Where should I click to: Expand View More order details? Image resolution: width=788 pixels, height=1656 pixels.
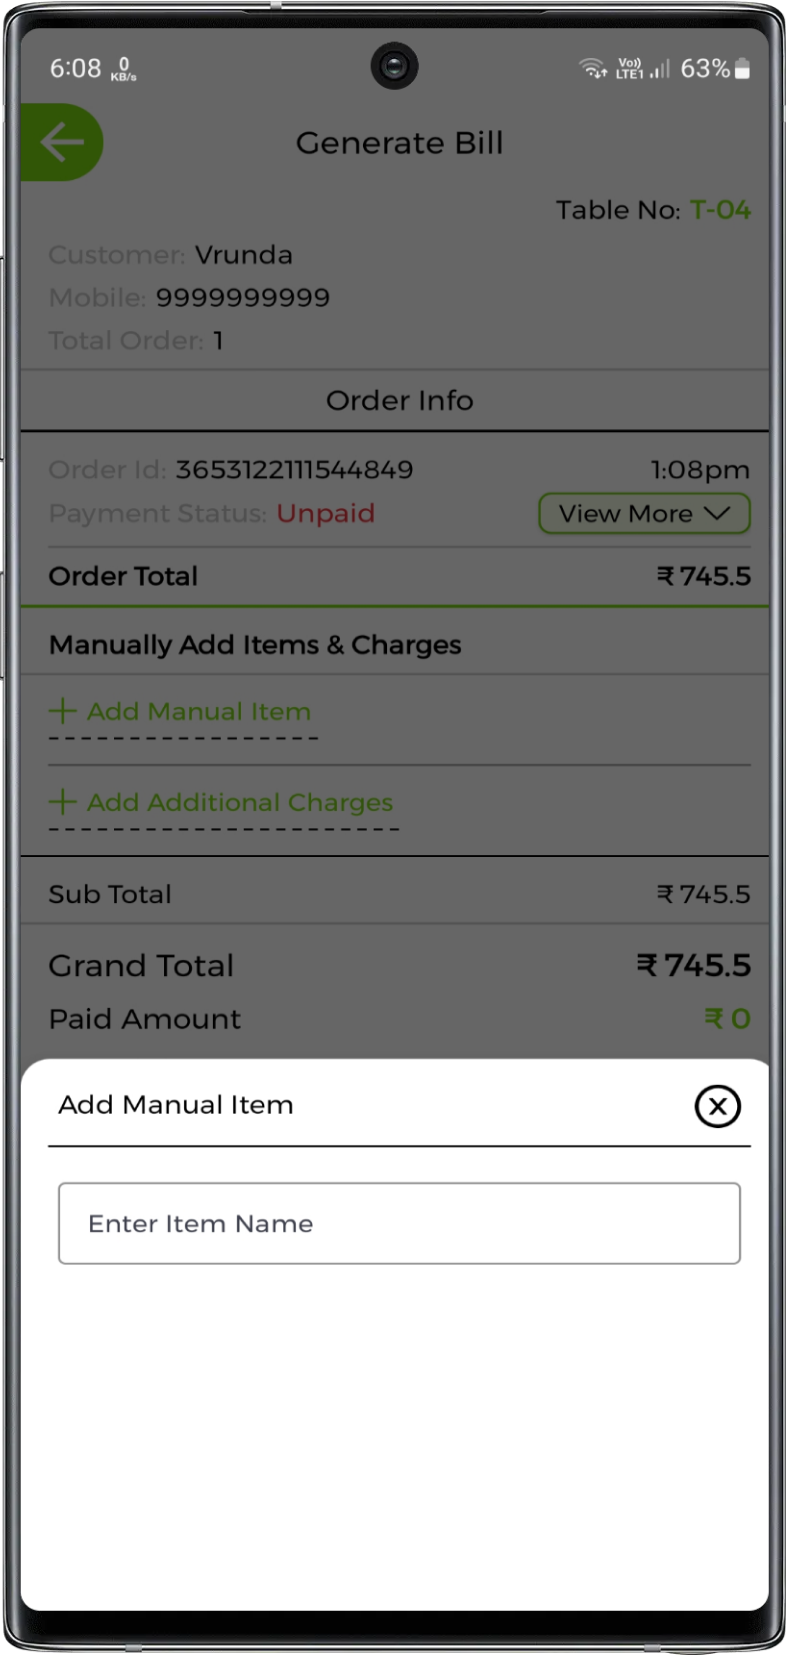644,514
